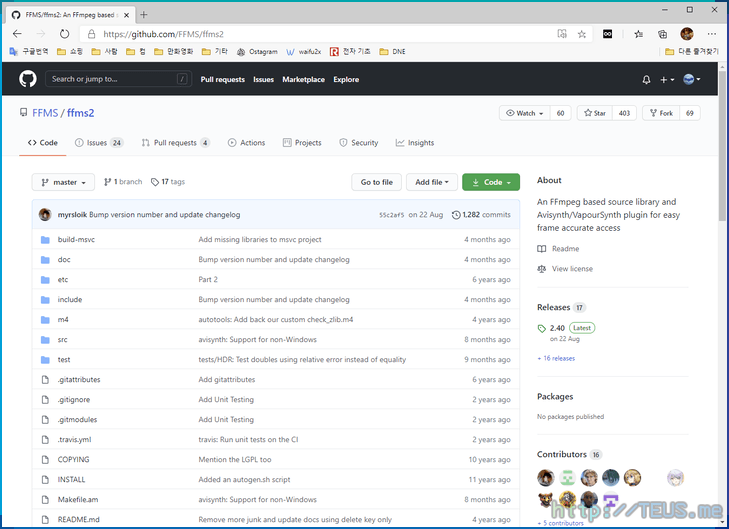Open the .travis.yml file

click(74, 439)
